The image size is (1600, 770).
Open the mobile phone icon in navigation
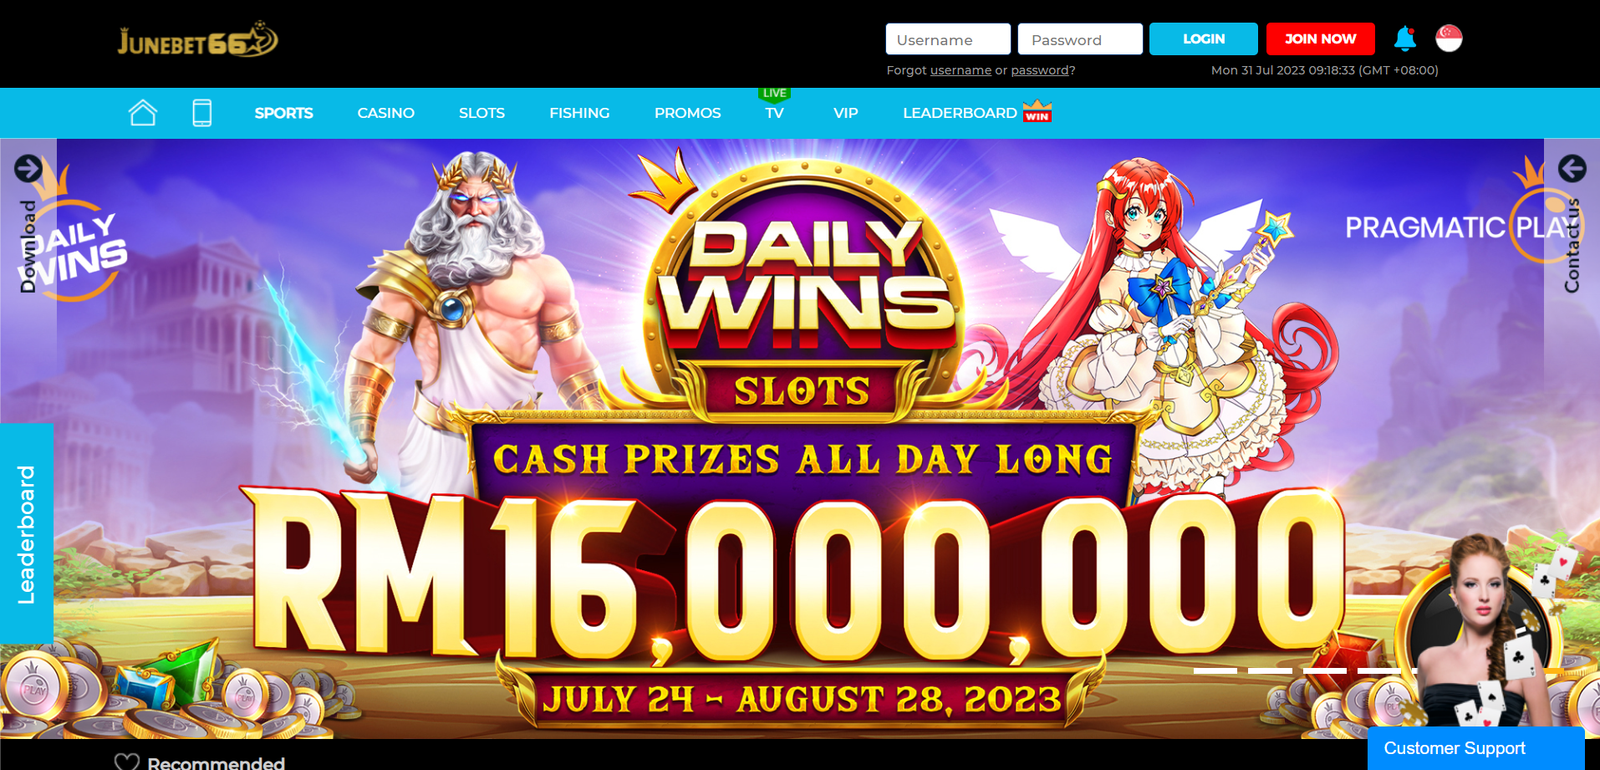coord(202,113)
